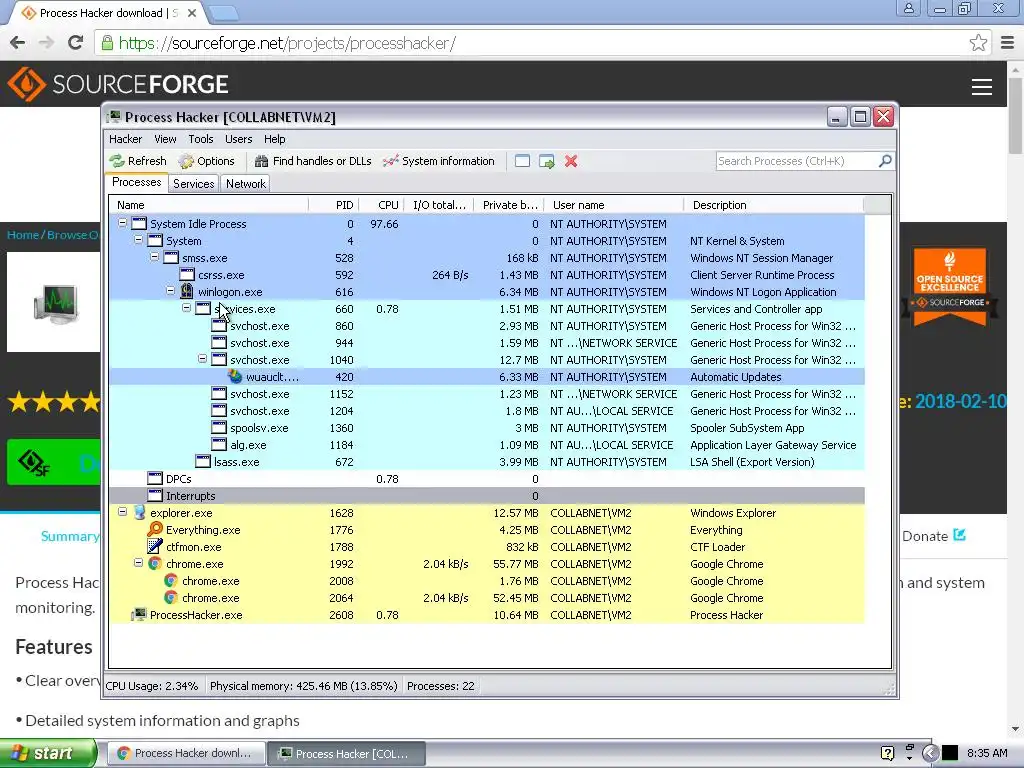
Task: Select the explorer.exe process icon
Action: click(139, 513)
